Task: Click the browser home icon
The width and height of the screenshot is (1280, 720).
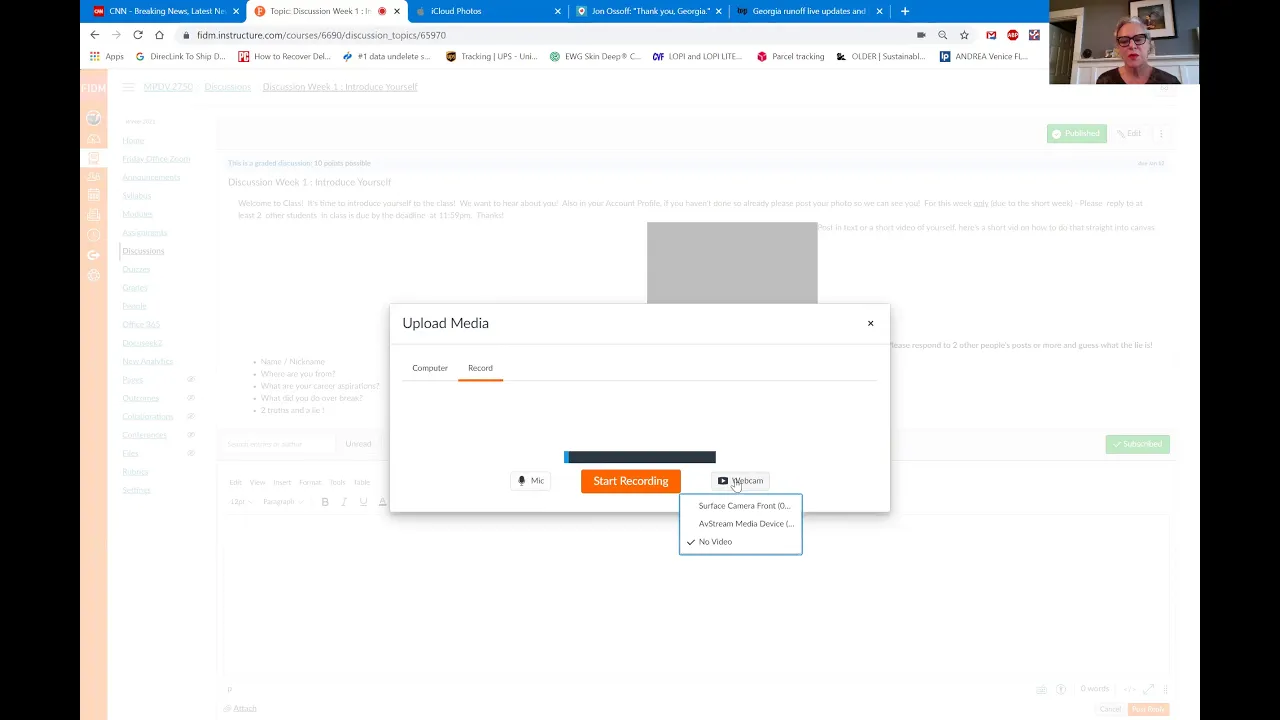Action: pos(159,35)
